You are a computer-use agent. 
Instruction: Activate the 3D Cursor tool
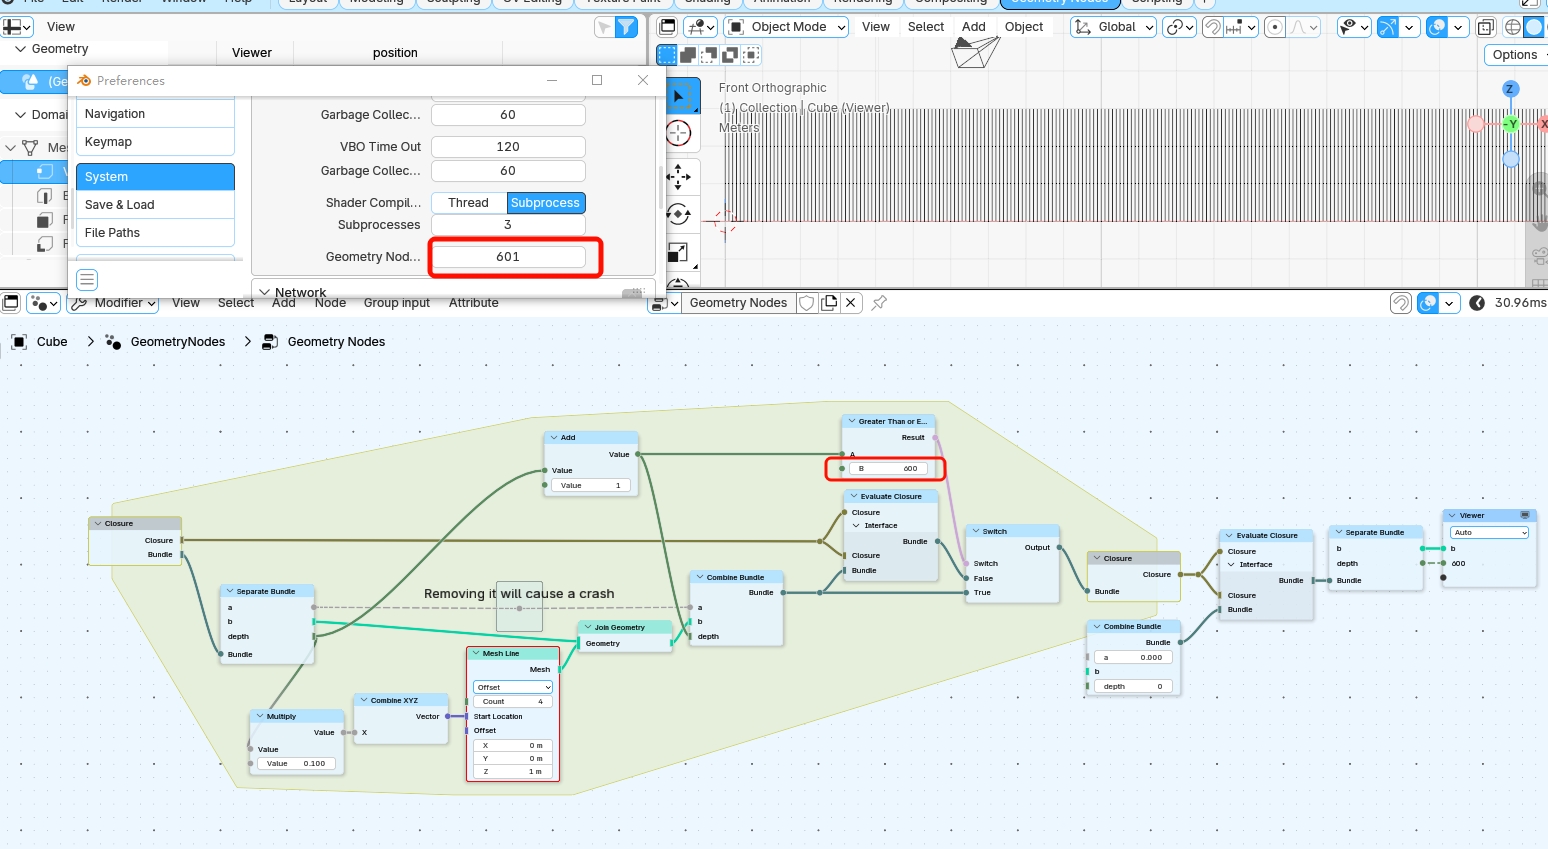click(679, 133)
